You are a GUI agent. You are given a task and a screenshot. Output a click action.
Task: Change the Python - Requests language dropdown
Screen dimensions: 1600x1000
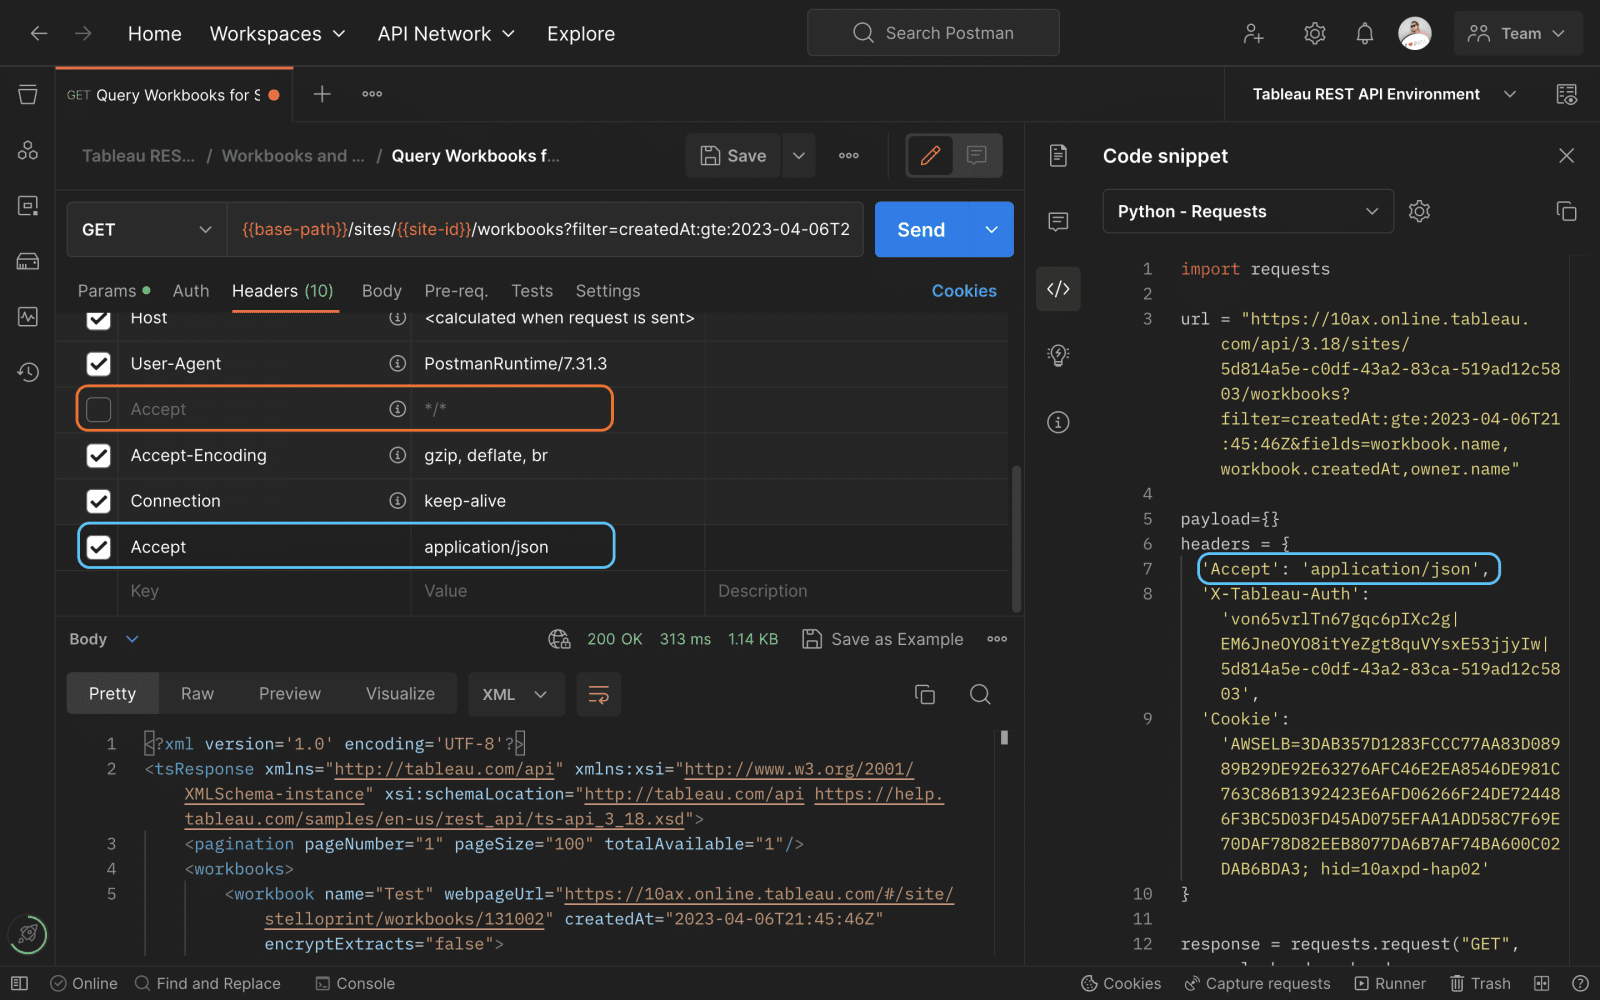click(1248, 211)
